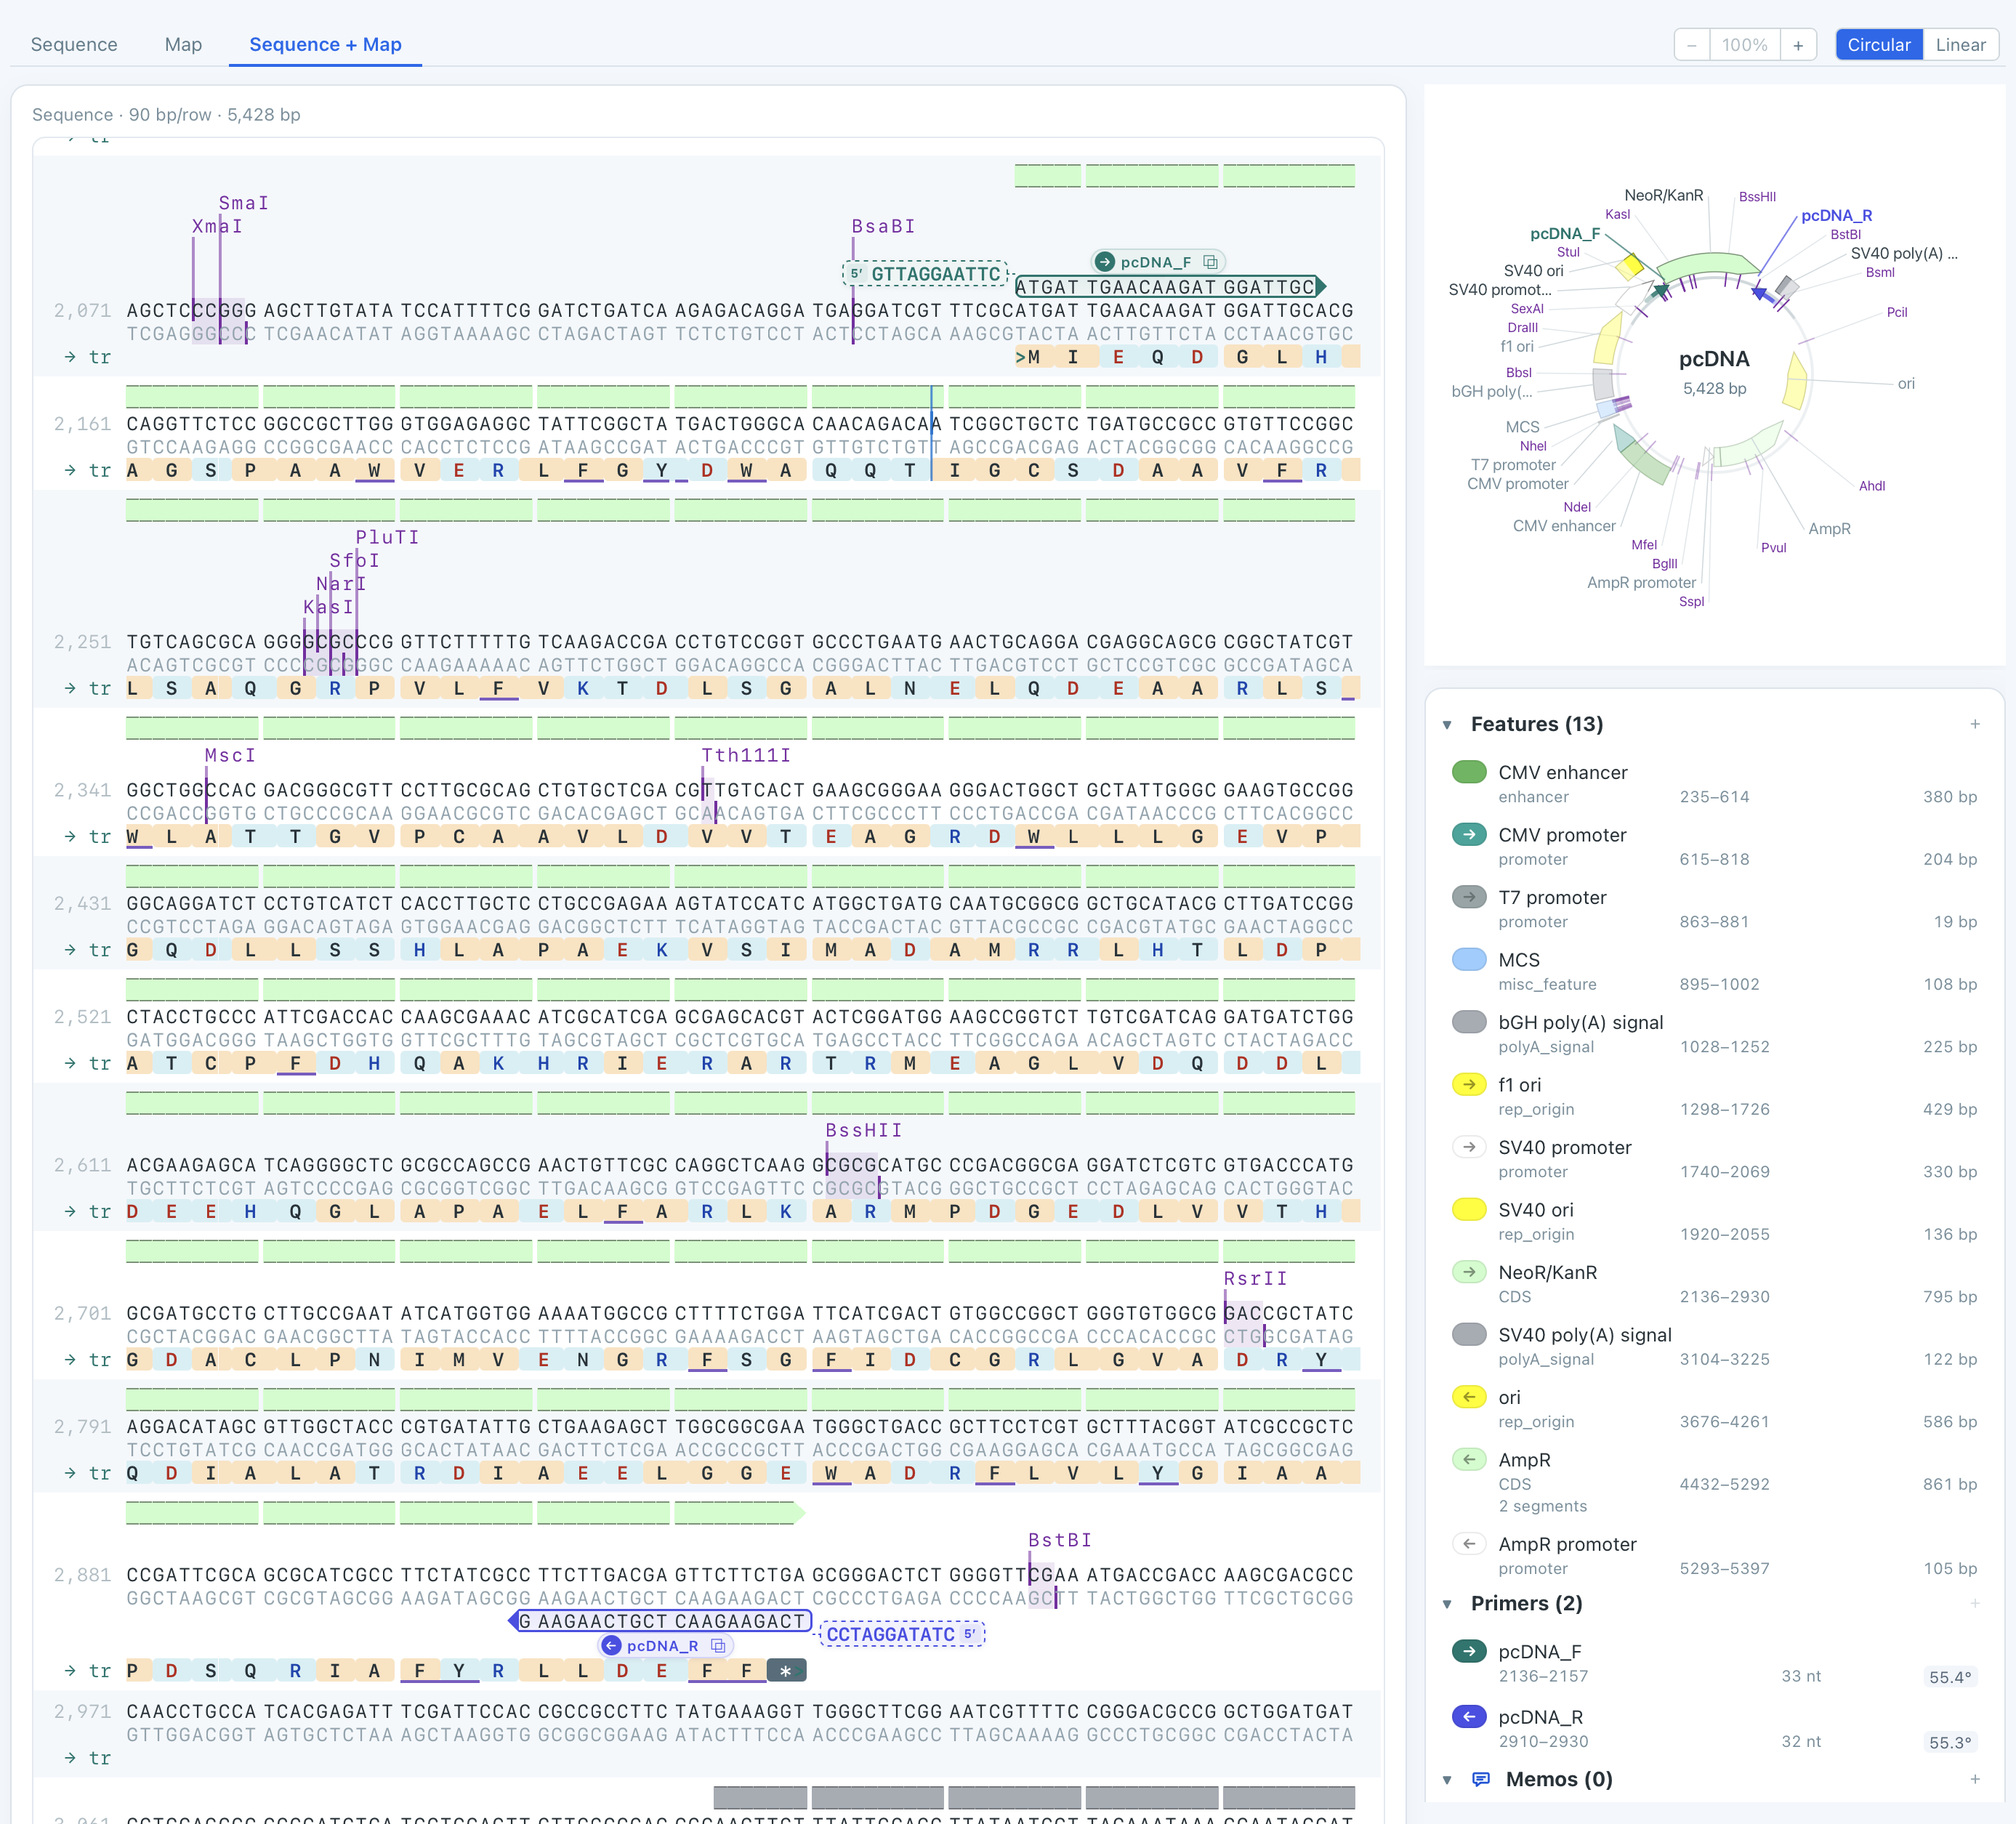Click the AmpR promoter left-arrow icon
This screenshot has width=2016, height=1824.
point(1469,1543)
